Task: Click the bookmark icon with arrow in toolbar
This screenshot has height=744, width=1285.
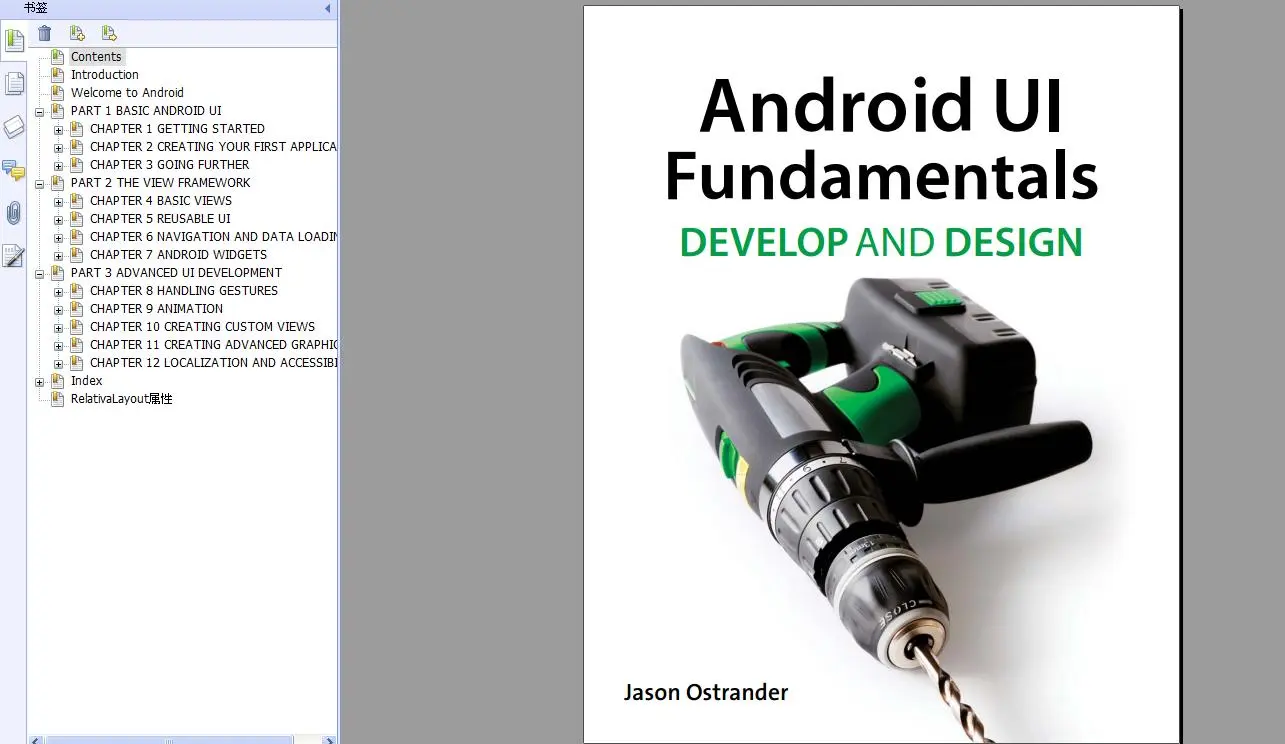Action: [x=109, y=34]
